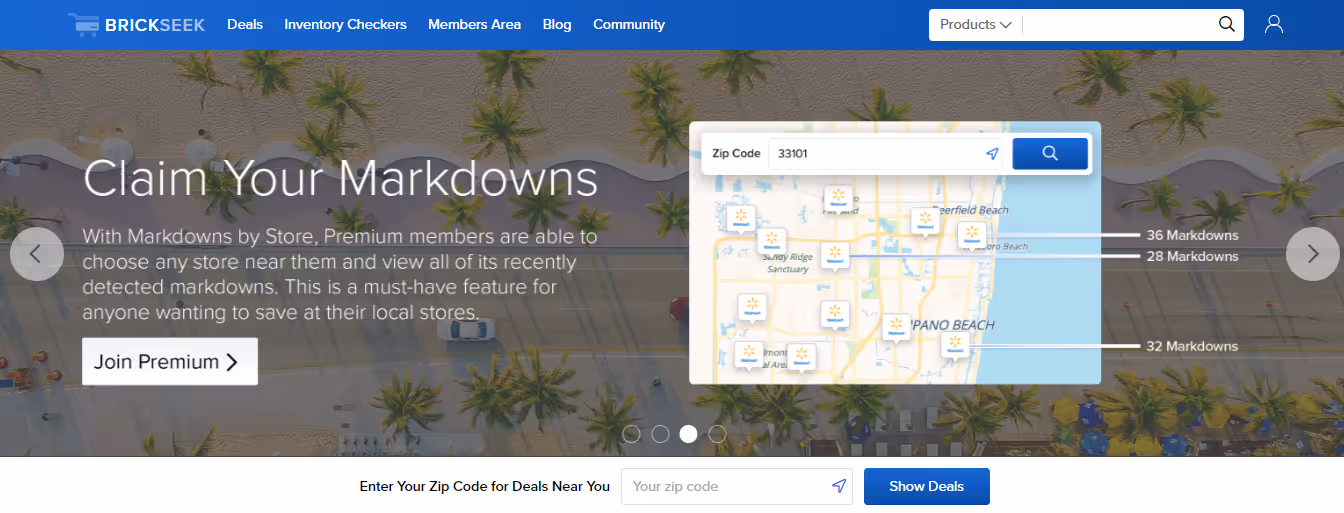Click the 32 Markdowns label
This screenshot has height=513, width=1344.
(1192, 346)
